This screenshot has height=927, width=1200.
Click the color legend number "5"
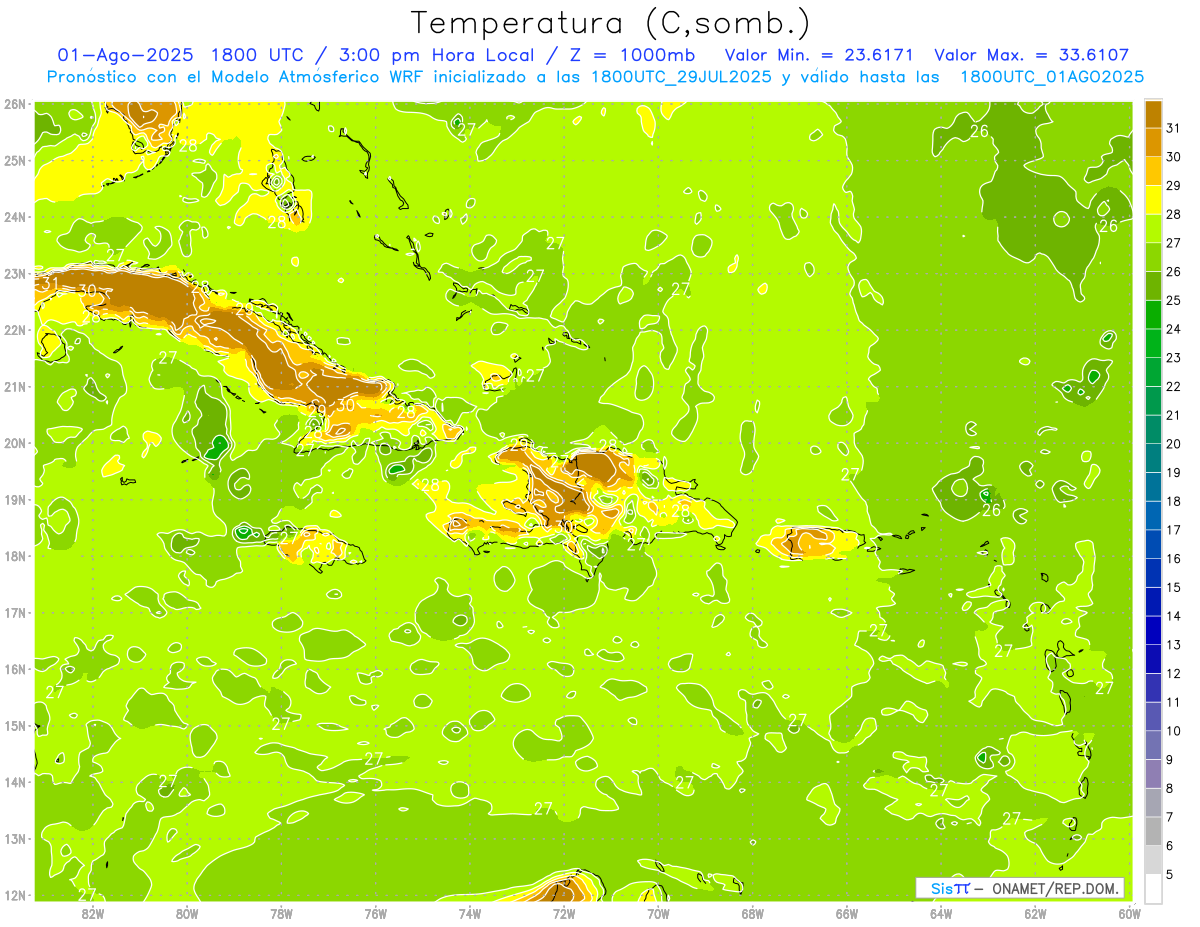[x=1172, y=875]
